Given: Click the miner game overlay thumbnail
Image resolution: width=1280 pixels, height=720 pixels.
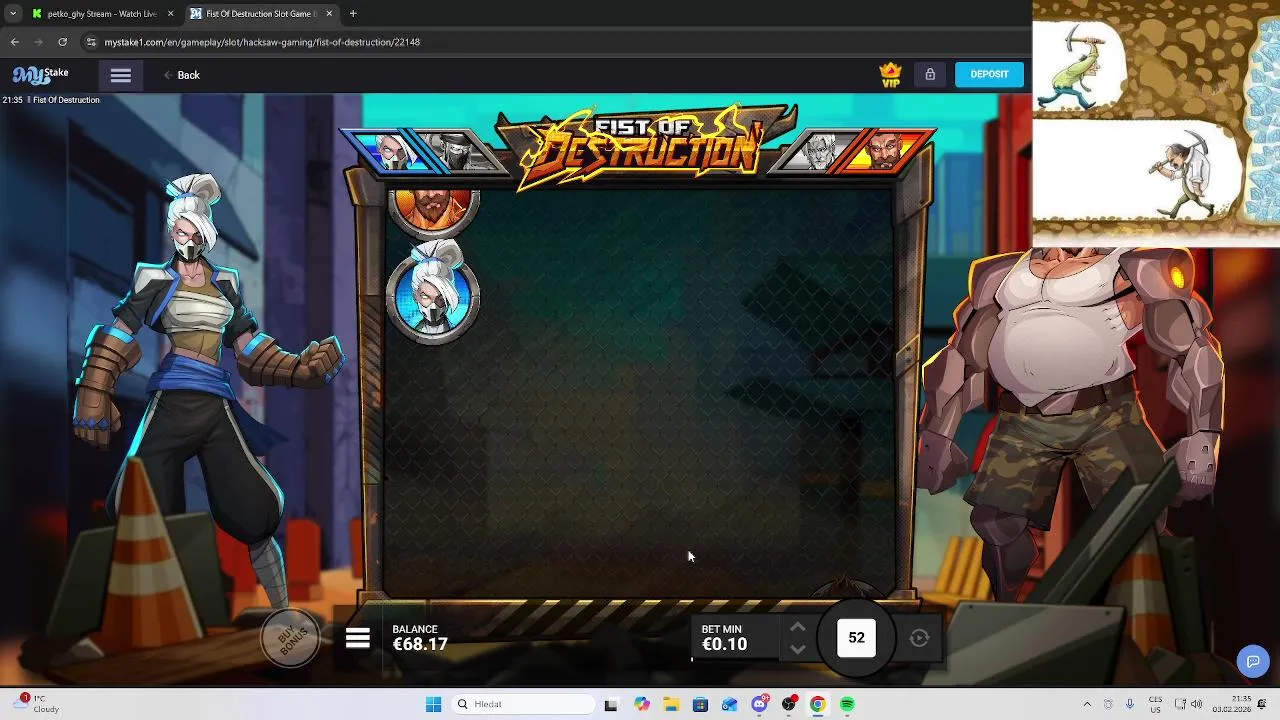Looking at the screenshot, I should tap(1156, 123).
